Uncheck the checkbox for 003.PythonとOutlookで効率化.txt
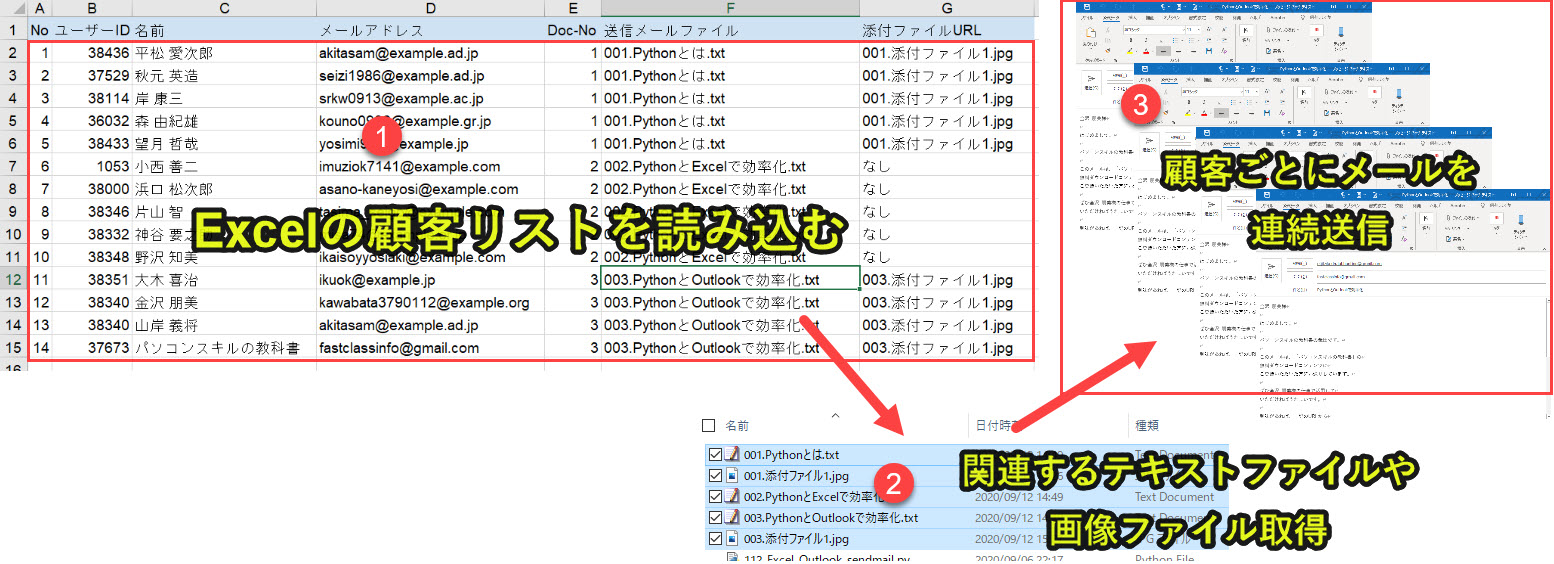Screen dimensions: 1554x564 click(714, 518)
